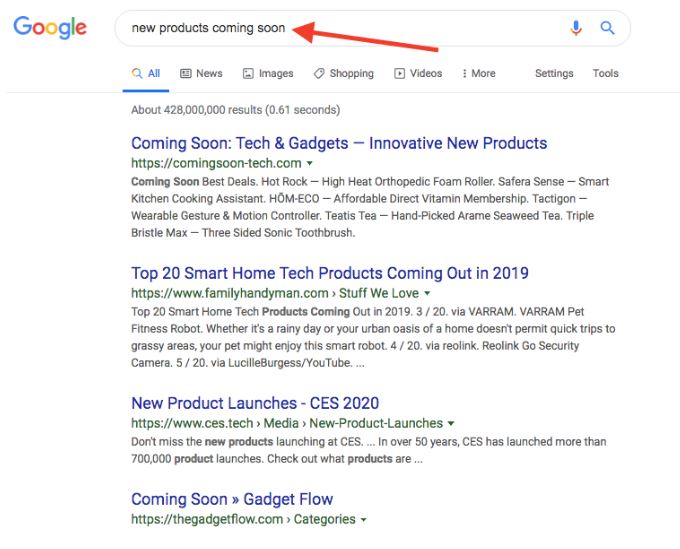Click the Google logo
Viewport: 680px width, 549px height.
[50, 28]
